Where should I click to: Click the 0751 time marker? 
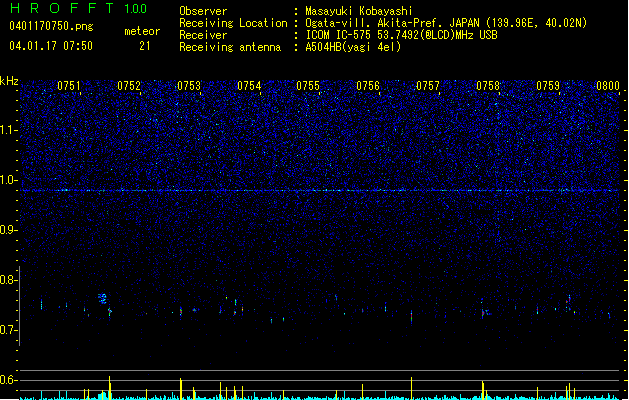(69, 86)
